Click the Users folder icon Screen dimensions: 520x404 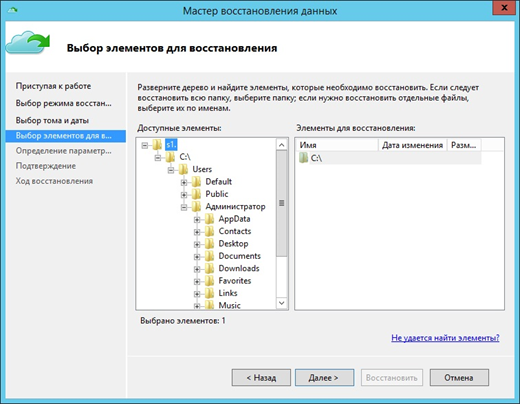[x=183, y=169]
